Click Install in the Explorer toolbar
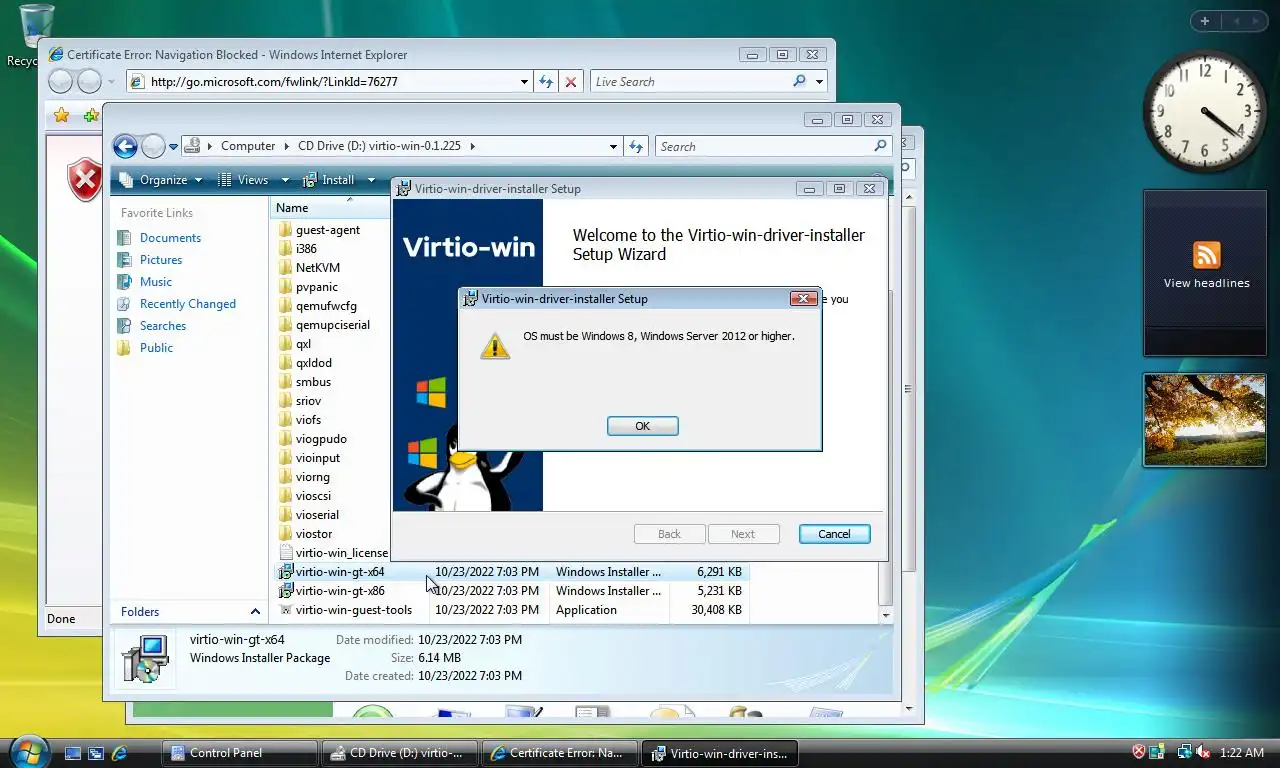The height and width of the screenshot is (768, 1280). (x=329, y=180)
